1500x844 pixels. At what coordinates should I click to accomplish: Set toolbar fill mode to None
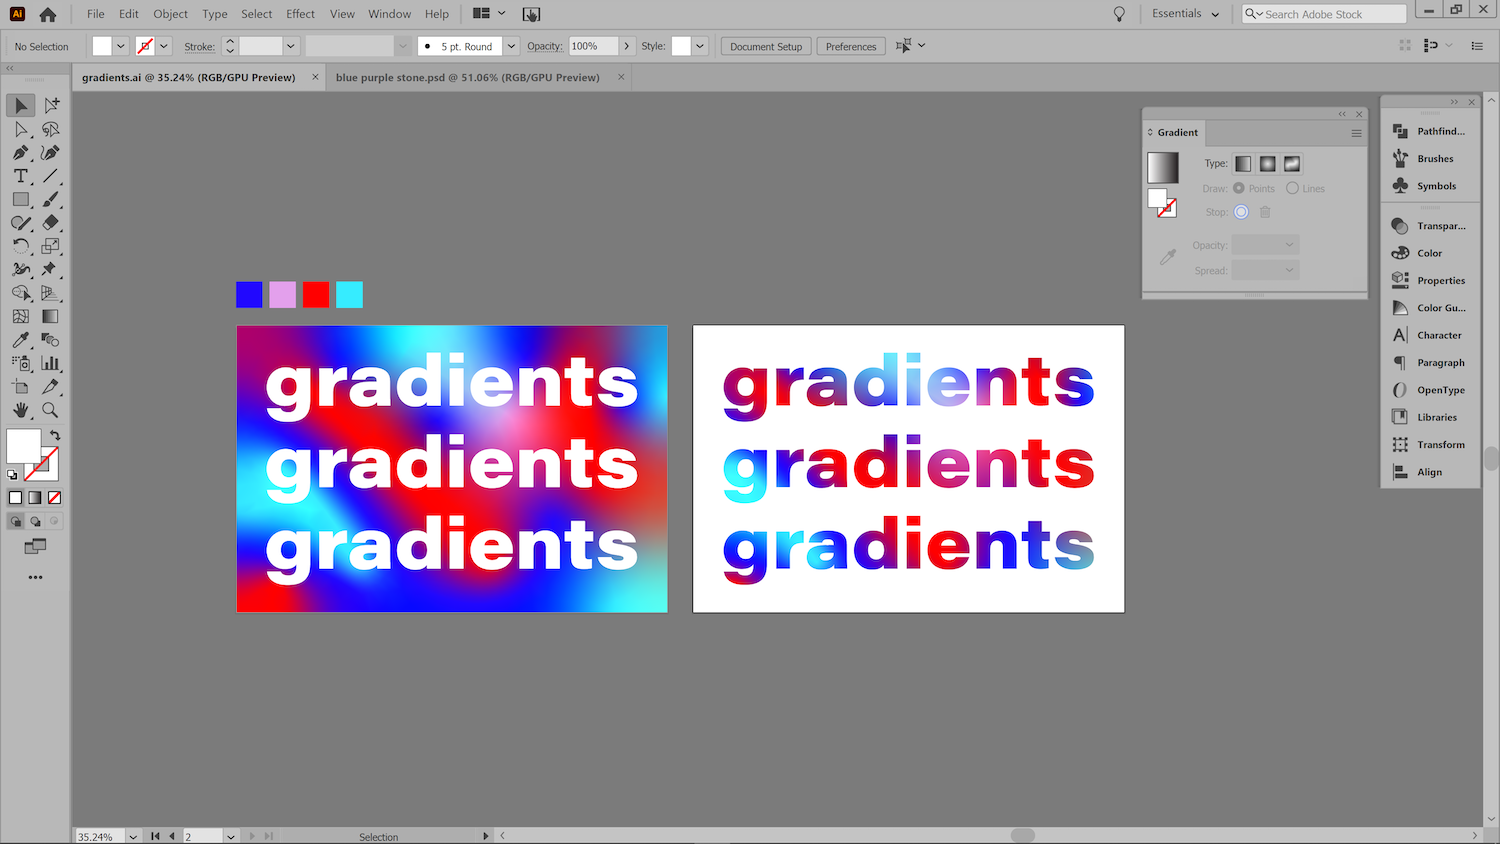[55, 497]
